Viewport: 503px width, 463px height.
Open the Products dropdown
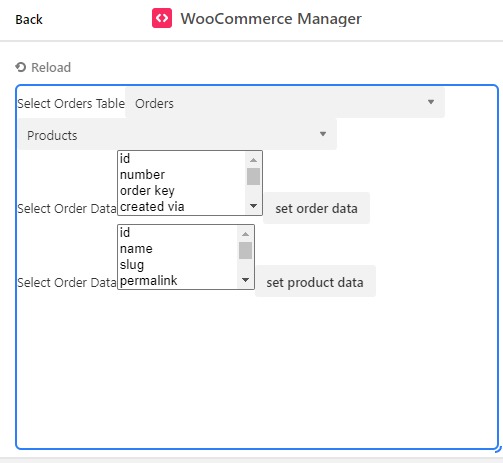(177, 135)
